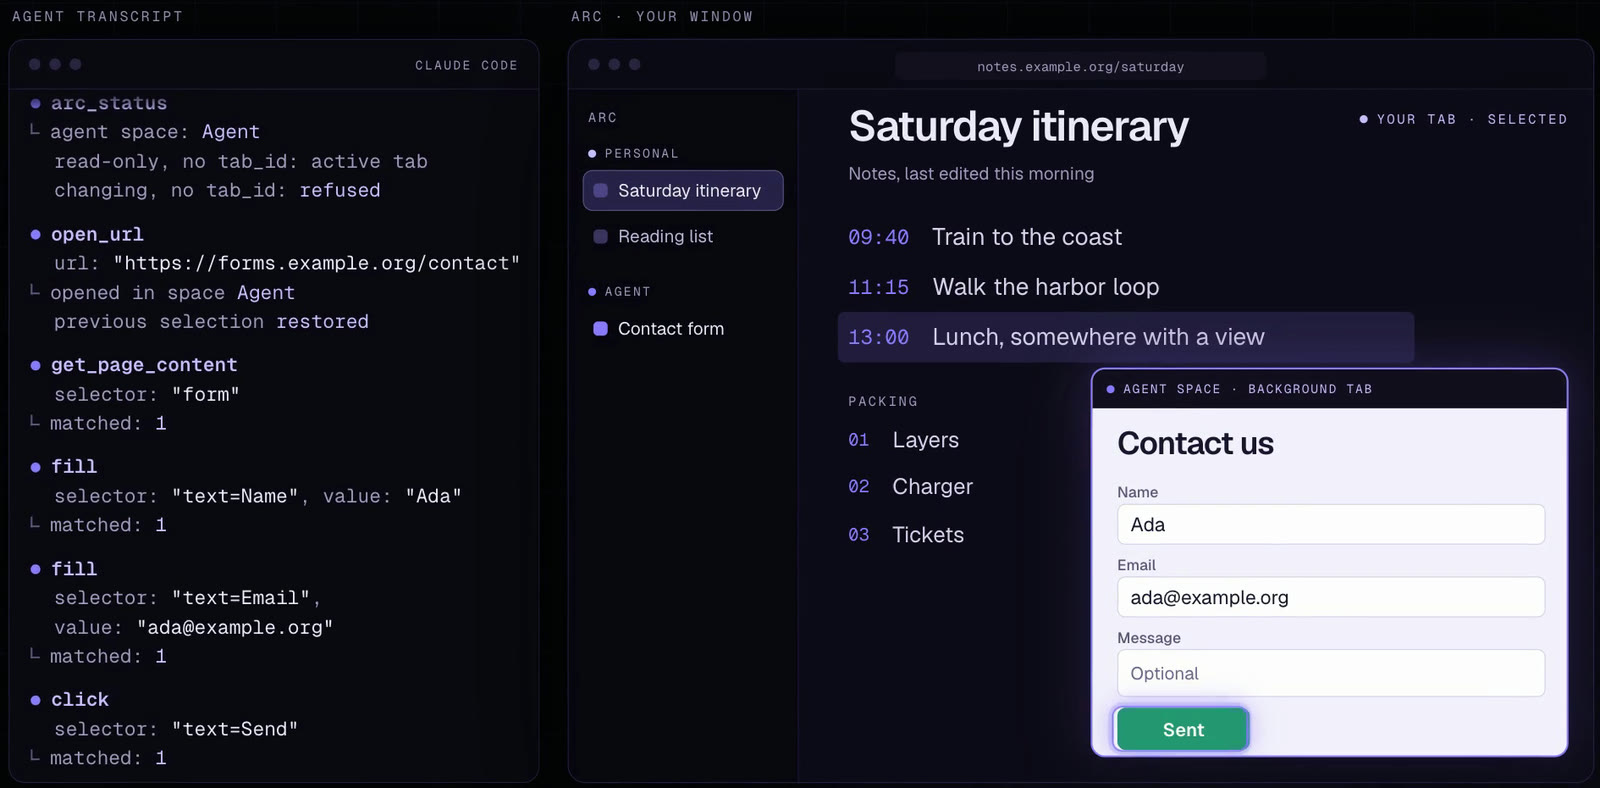
Task: Click the "Charger" packing item
Action: tap(932, 486)
